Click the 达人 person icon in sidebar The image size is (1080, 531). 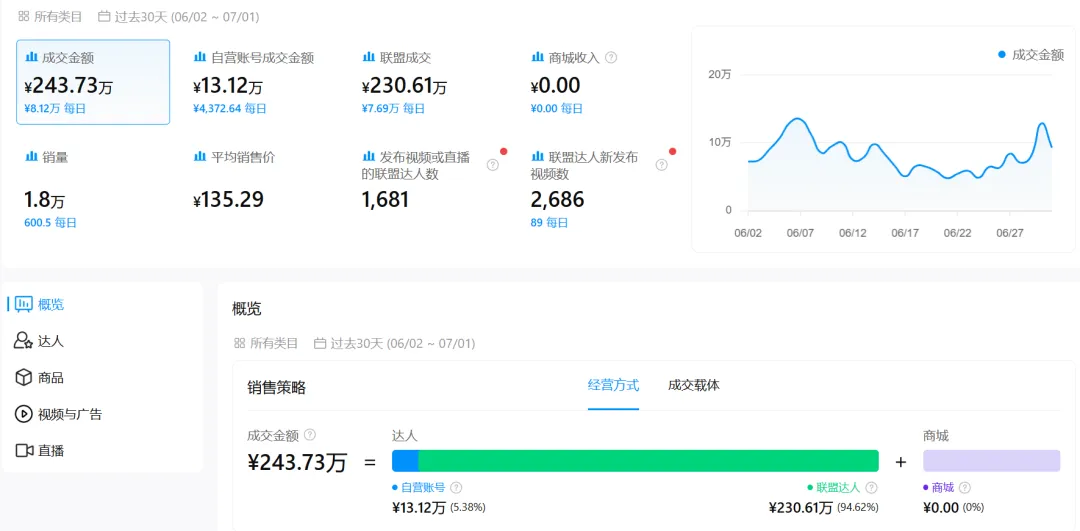pos(24,340)
